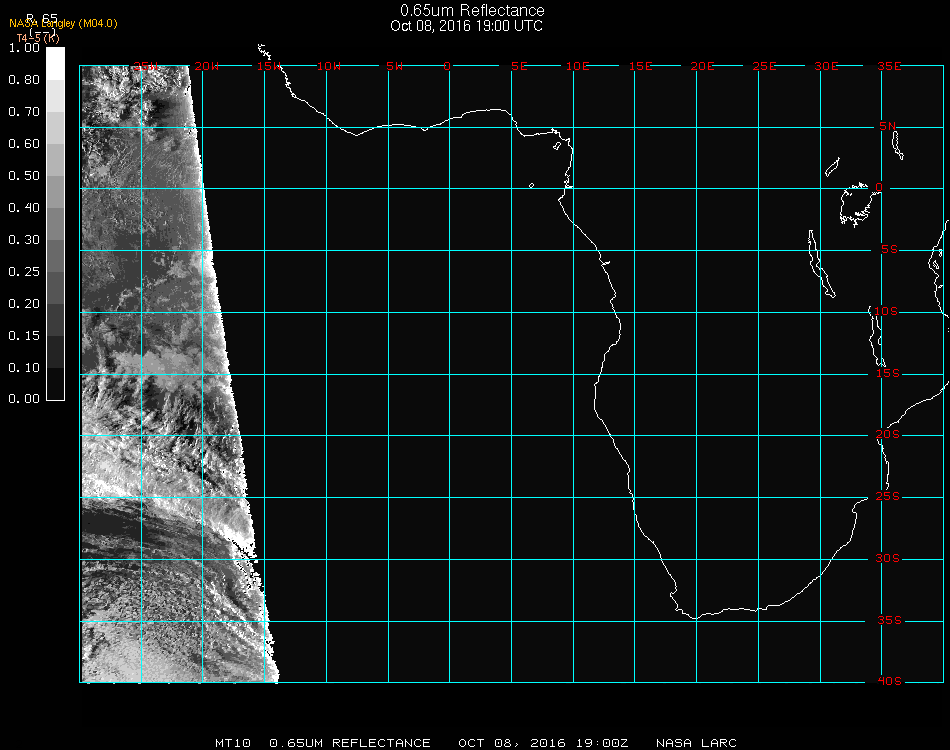Click the 40S latitude label

point(888,682)
